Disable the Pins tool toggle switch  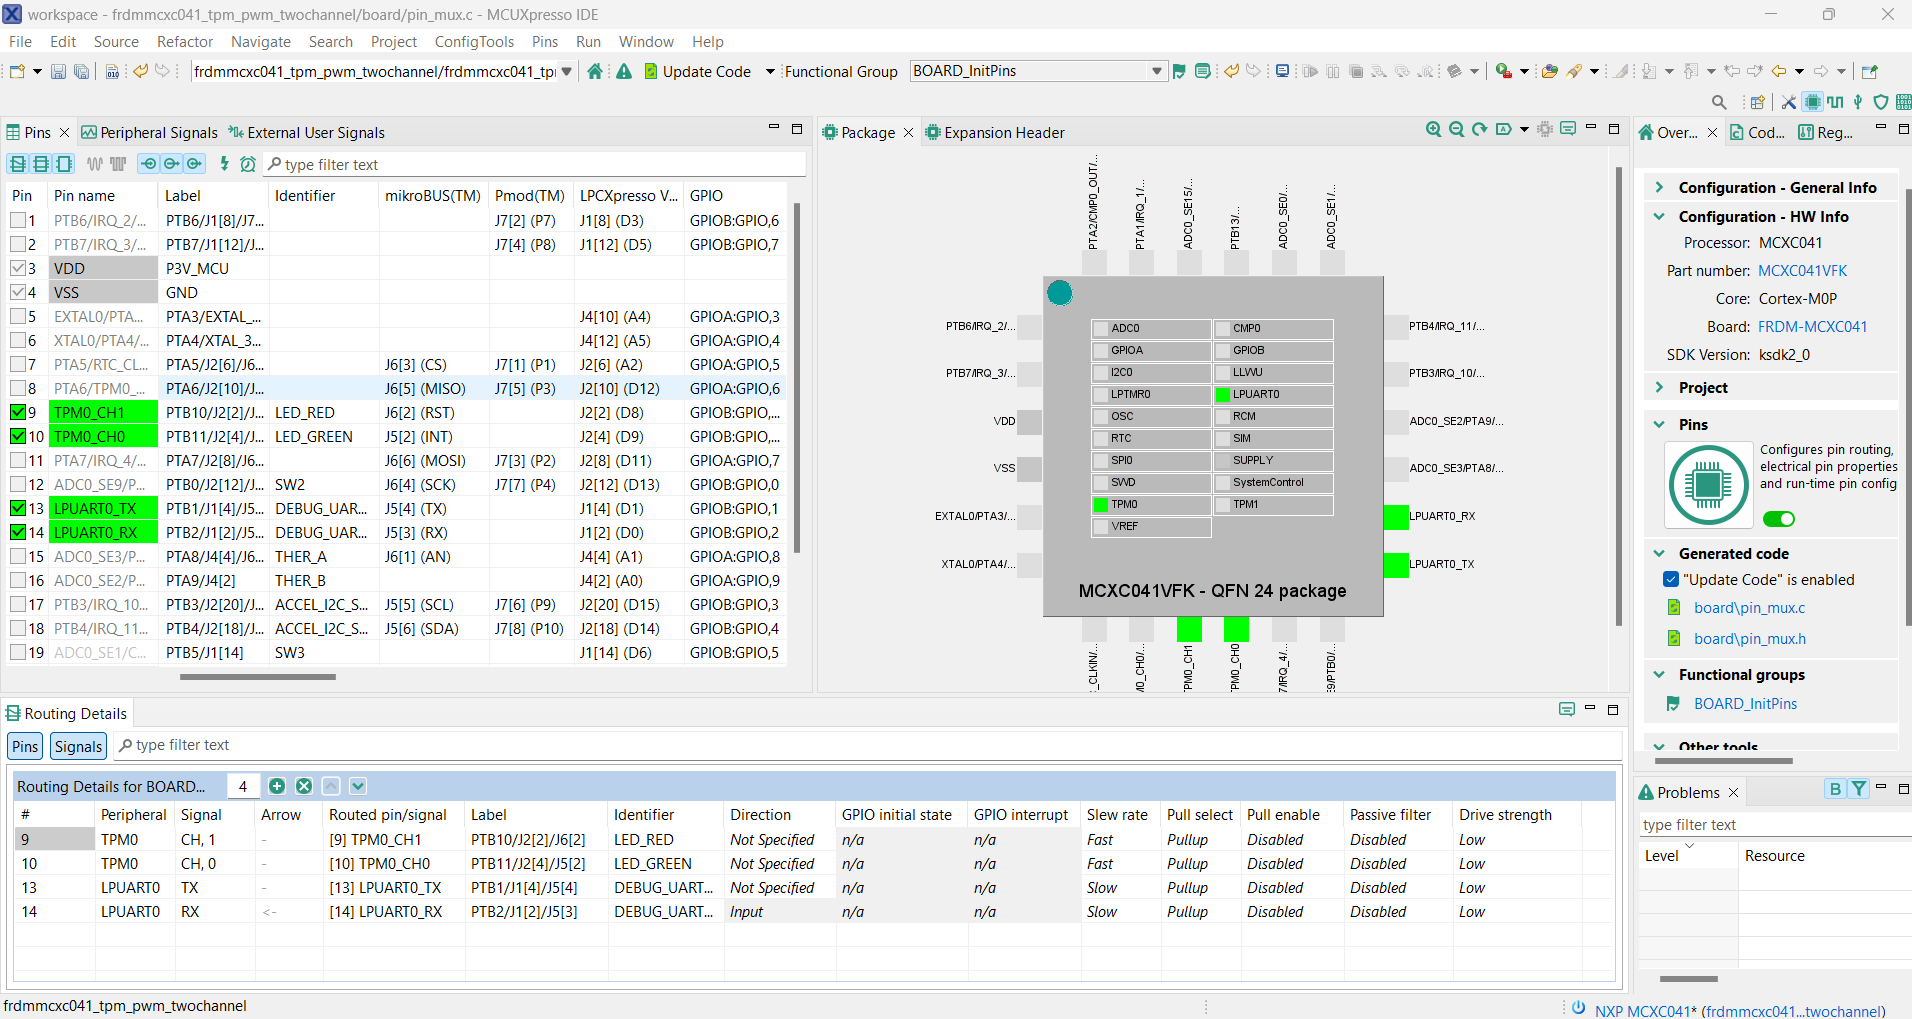(1778, 518)
